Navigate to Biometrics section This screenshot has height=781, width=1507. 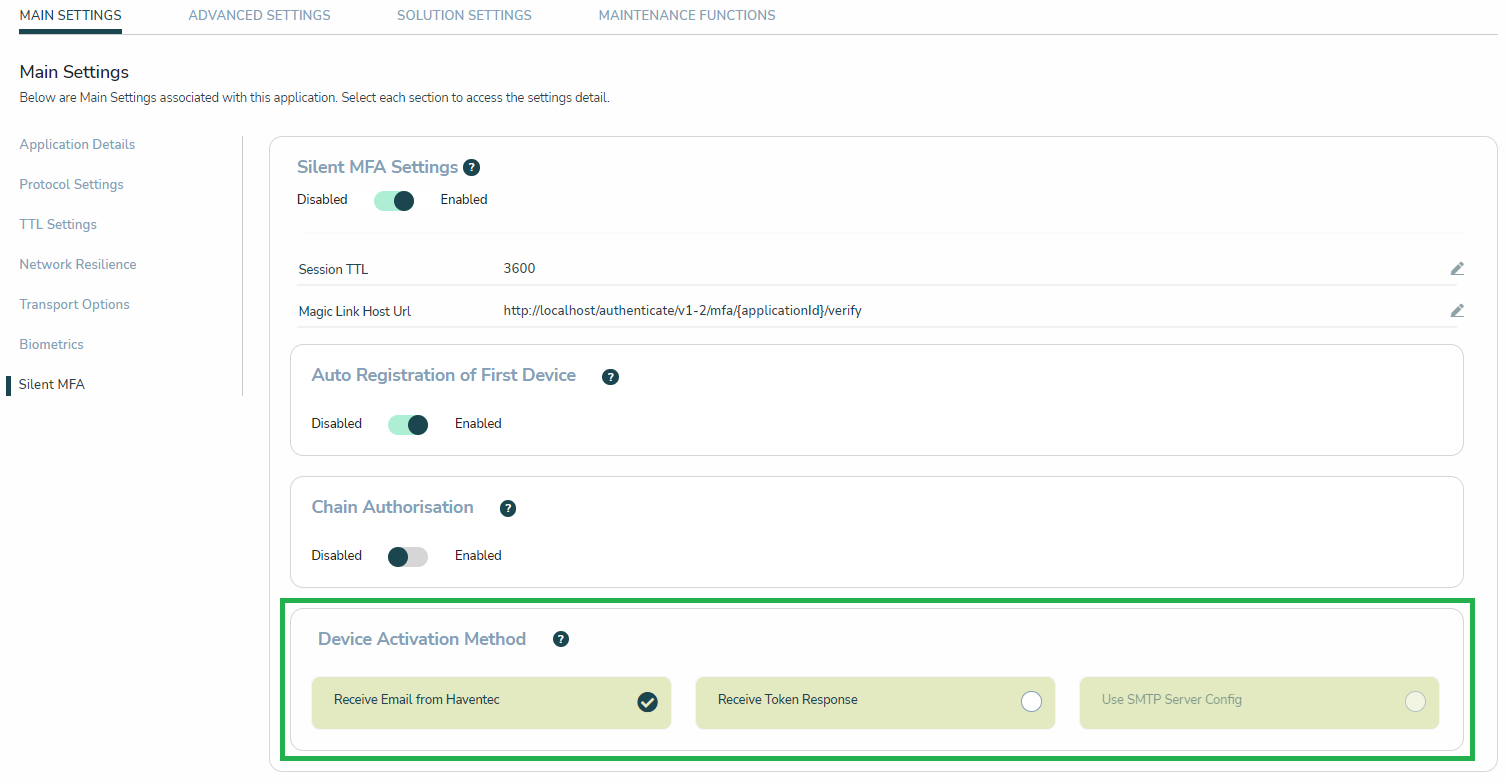pos(51,344)
